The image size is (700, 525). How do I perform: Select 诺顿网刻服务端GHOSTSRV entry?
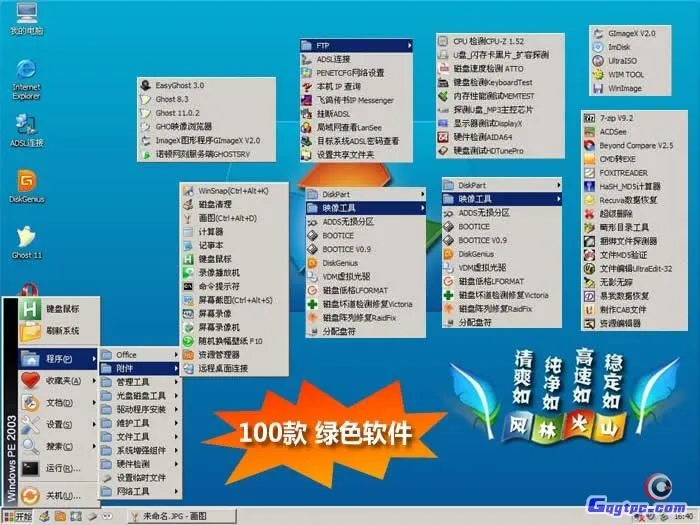(206, 154)
